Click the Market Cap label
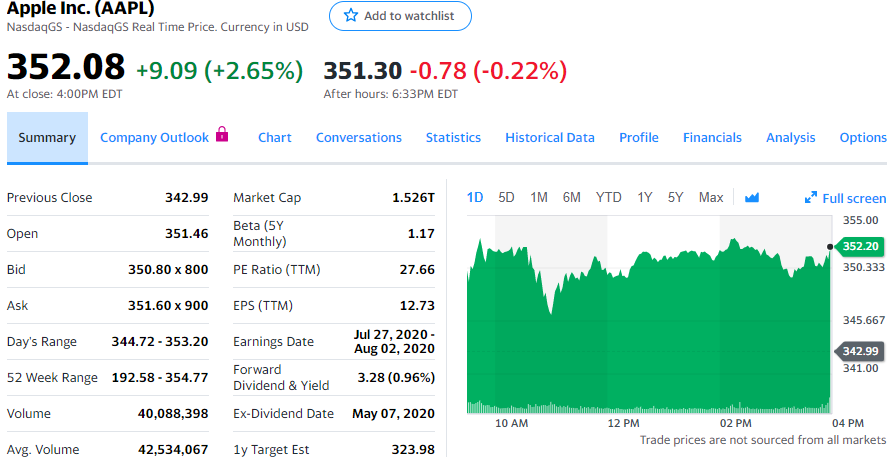This screenshot has width=887, height=457. (x=267, y=198)
